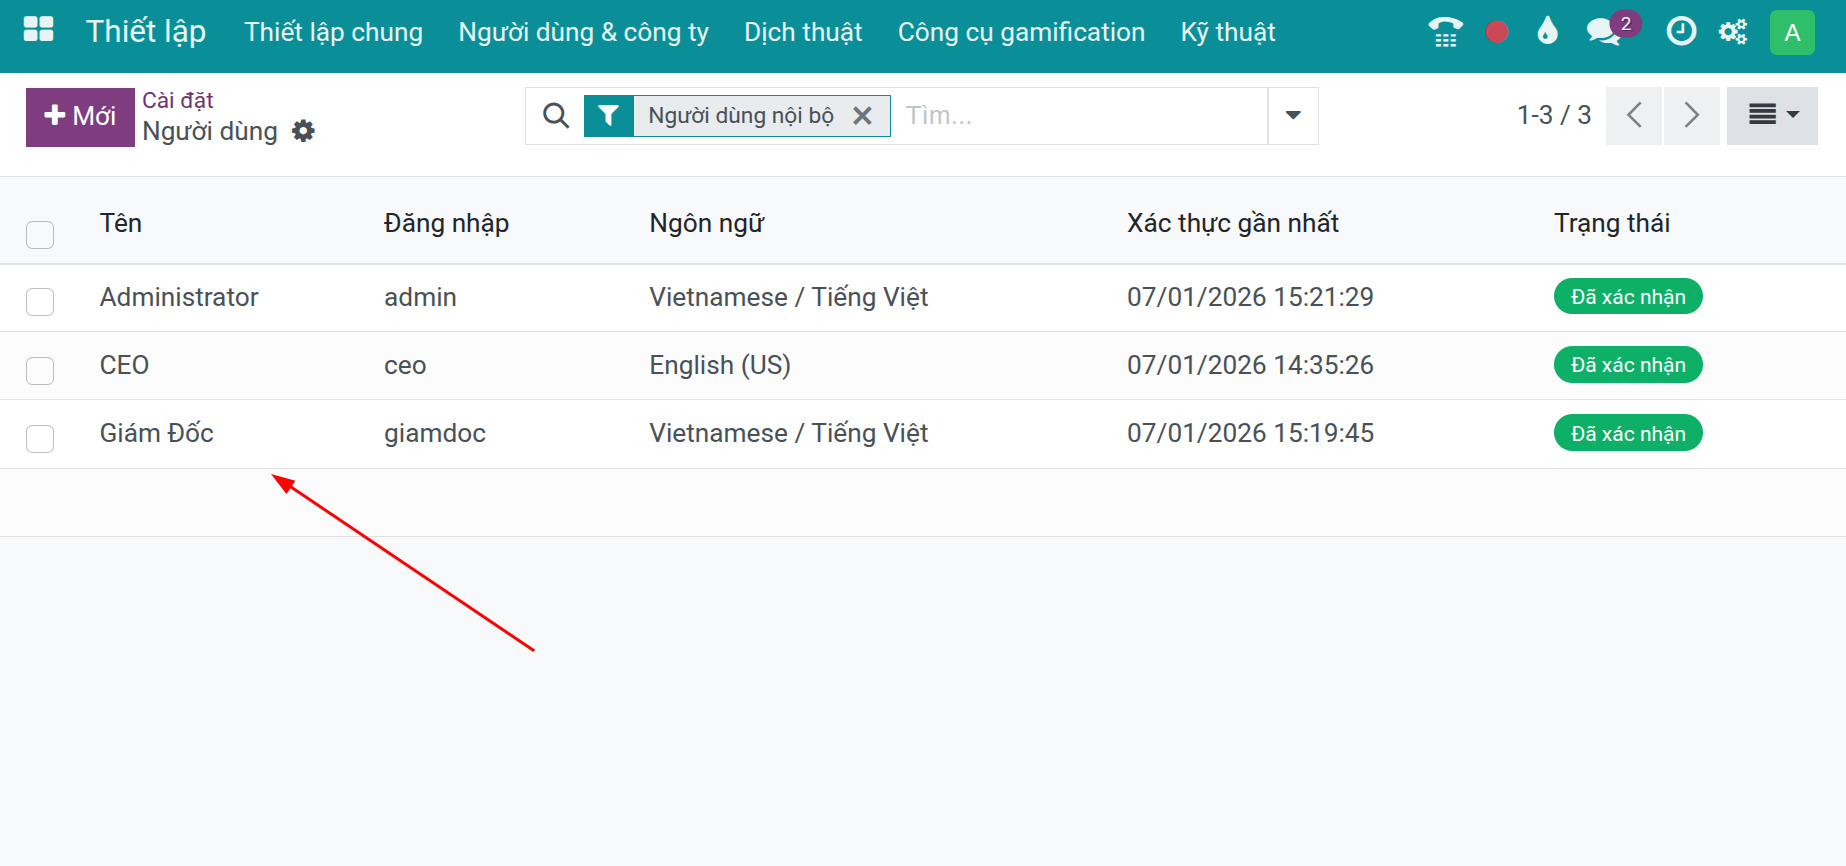
Task: Open the debug tools gears icon
Action: coord(1733,32)
